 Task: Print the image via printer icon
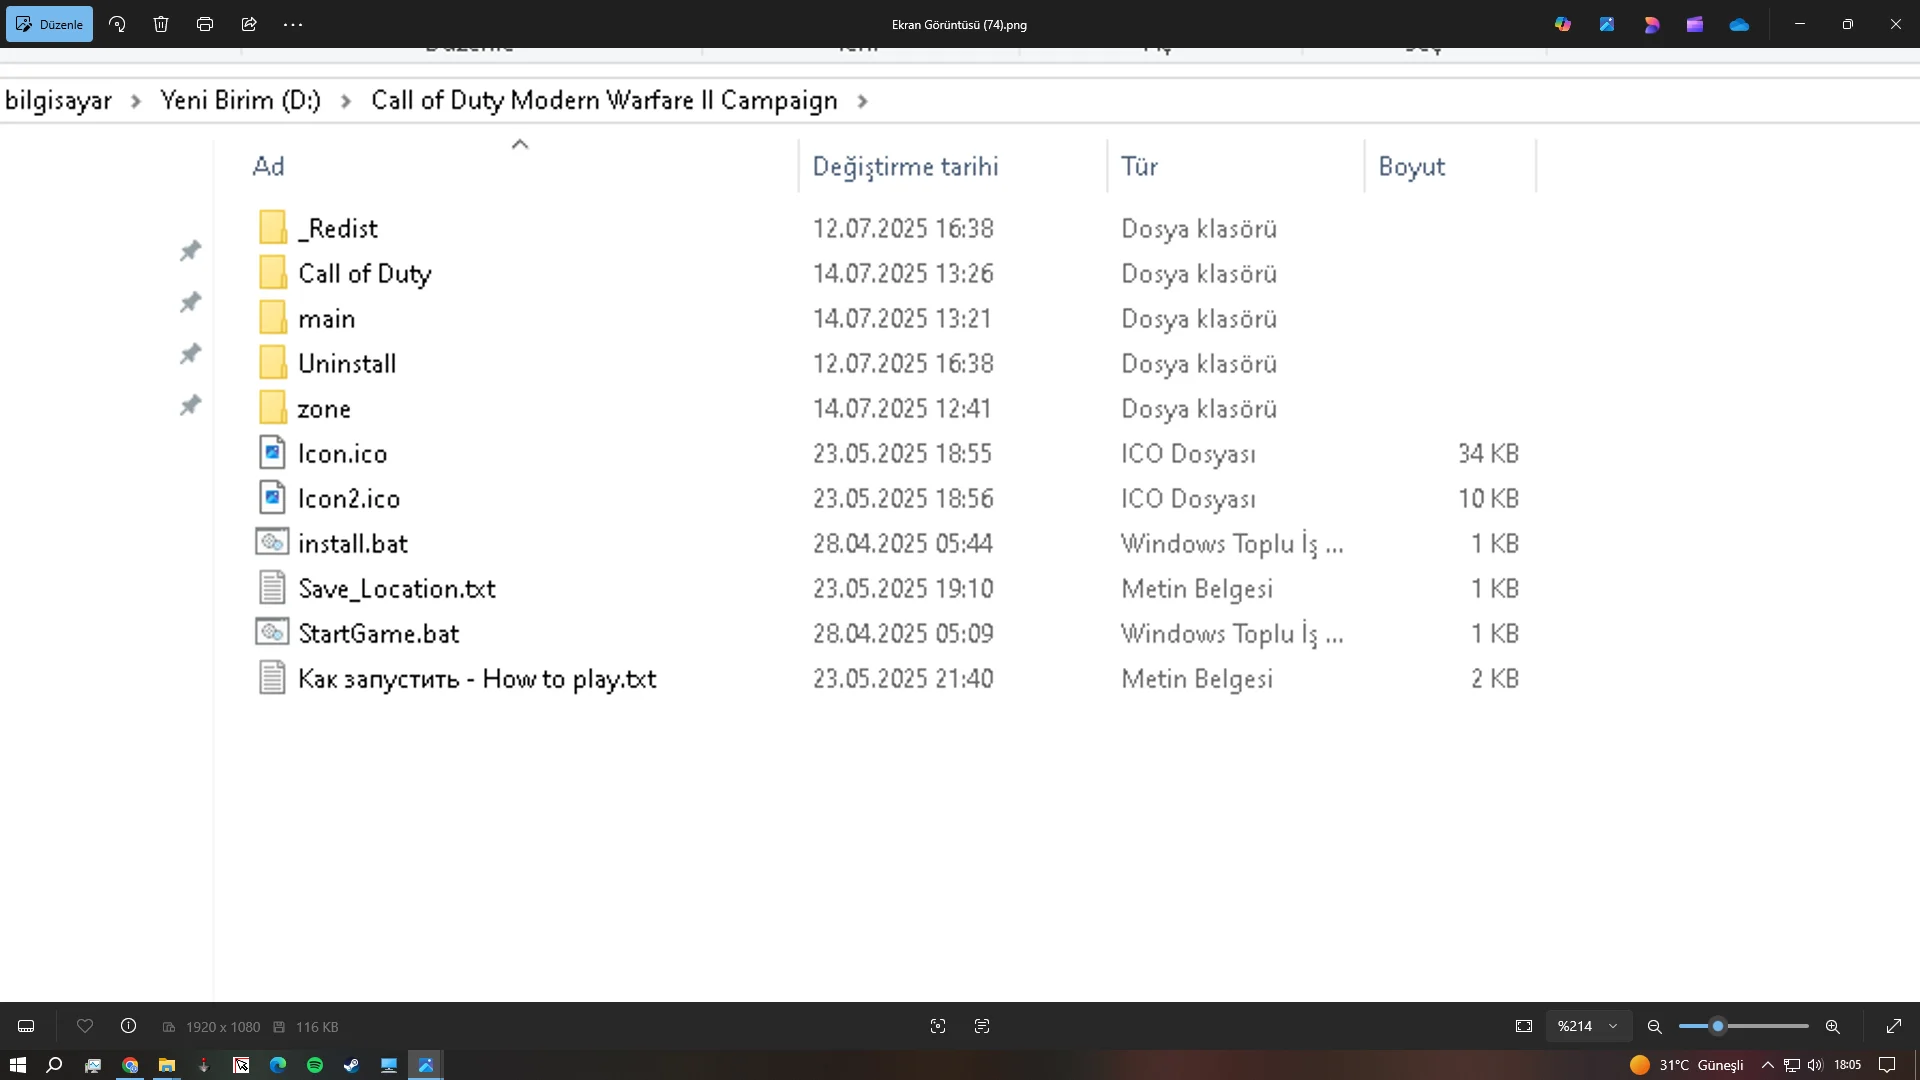point(205,24)
